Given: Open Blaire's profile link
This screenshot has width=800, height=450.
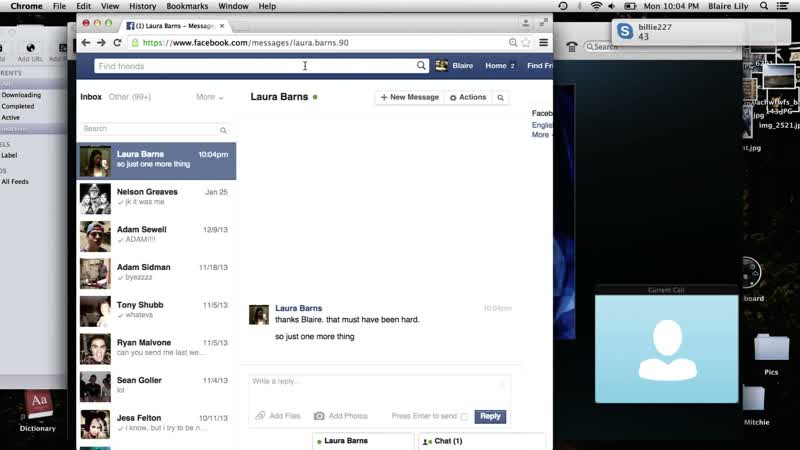Looking at the screenshot, I should (463, 66).
